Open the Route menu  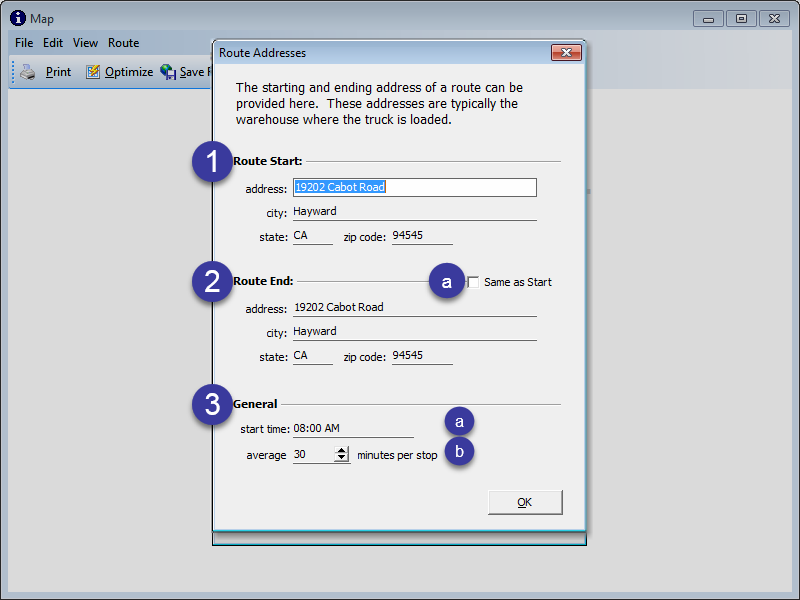pyautogui.click(x=123, y=43)
